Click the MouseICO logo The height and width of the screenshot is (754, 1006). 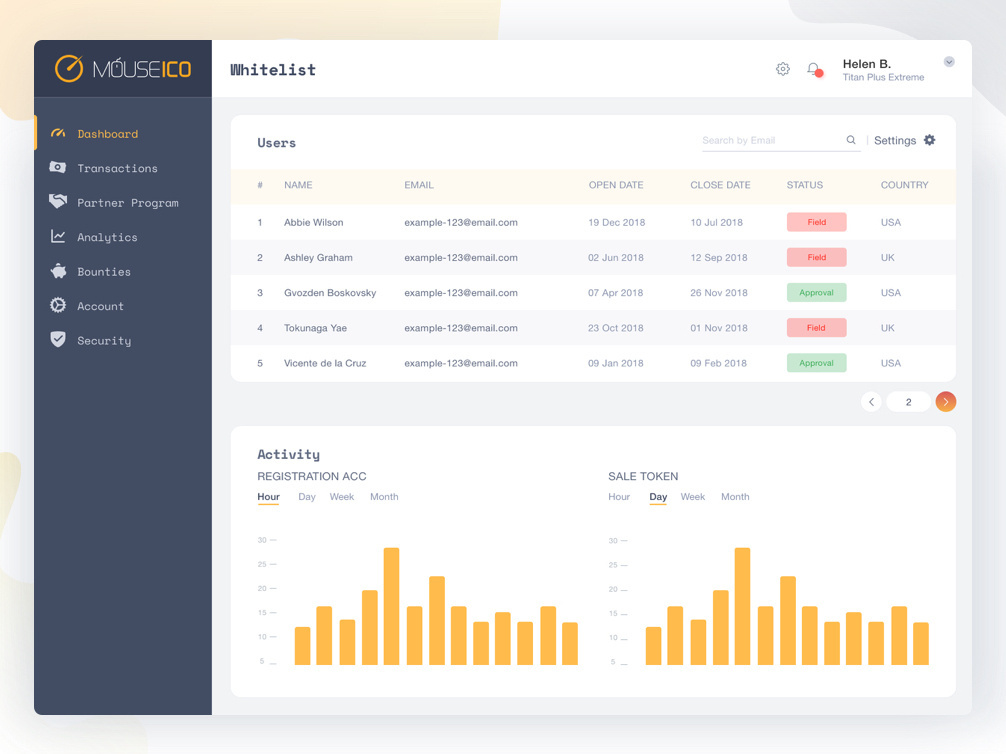pos(123,69)
